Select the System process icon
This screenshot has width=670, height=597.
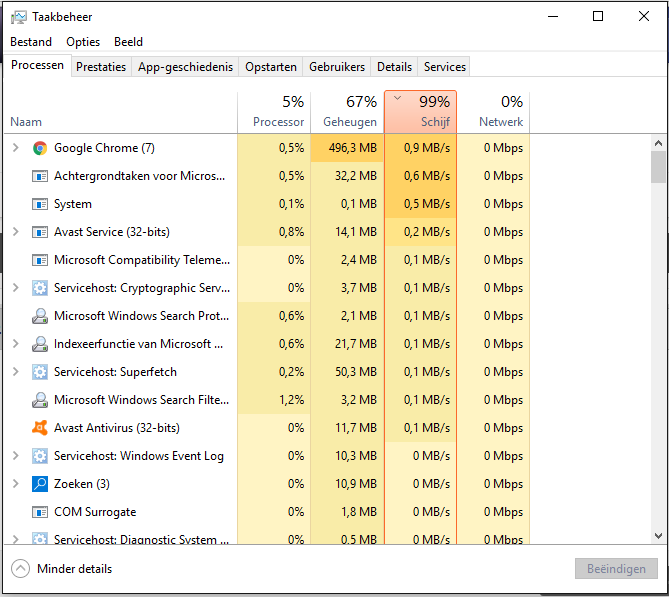pyautogui.click(x=40, y=204)
